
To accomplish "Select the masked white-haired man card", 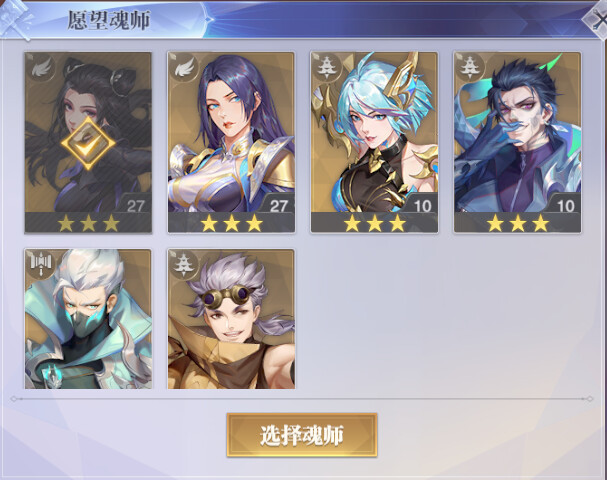I will [88, 319].
